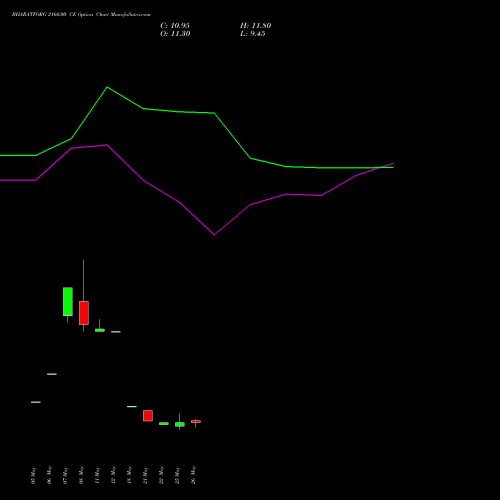500x500 pixels.
Task: Click the high value "H: 11.80"
Action: click(x=256, y=26)
